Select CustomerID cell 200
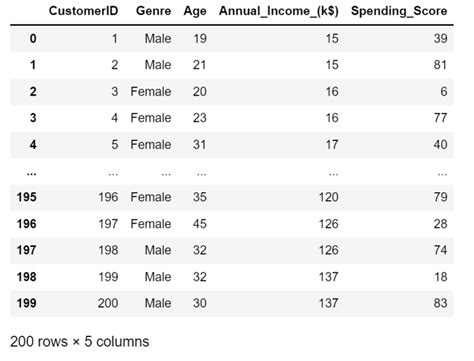Viewport: 474px width, 361px height. click(x=108, y=303)
